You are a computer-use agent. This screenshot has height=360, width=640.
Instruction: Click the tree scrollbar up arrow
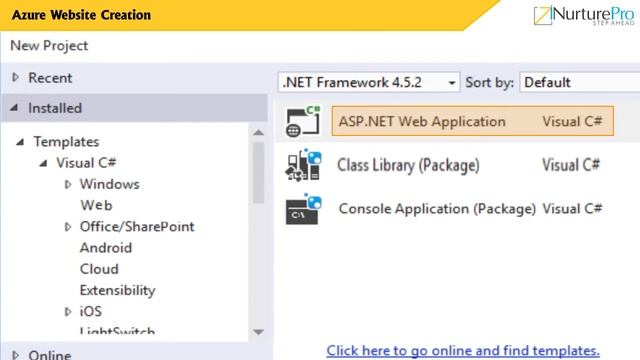tap(258, 133)
